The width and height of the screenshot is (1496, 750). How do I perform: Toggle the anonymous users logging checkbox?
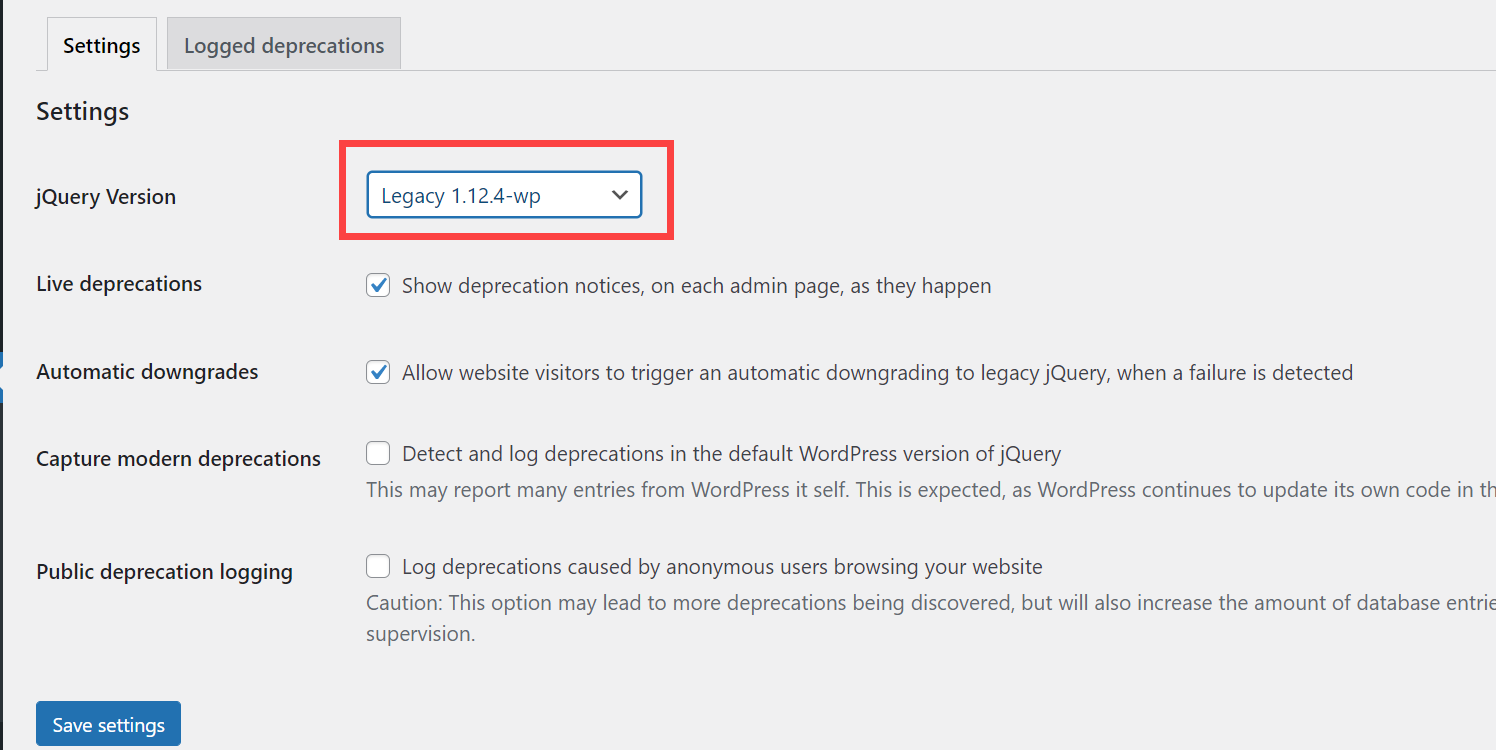pos(378,566)
